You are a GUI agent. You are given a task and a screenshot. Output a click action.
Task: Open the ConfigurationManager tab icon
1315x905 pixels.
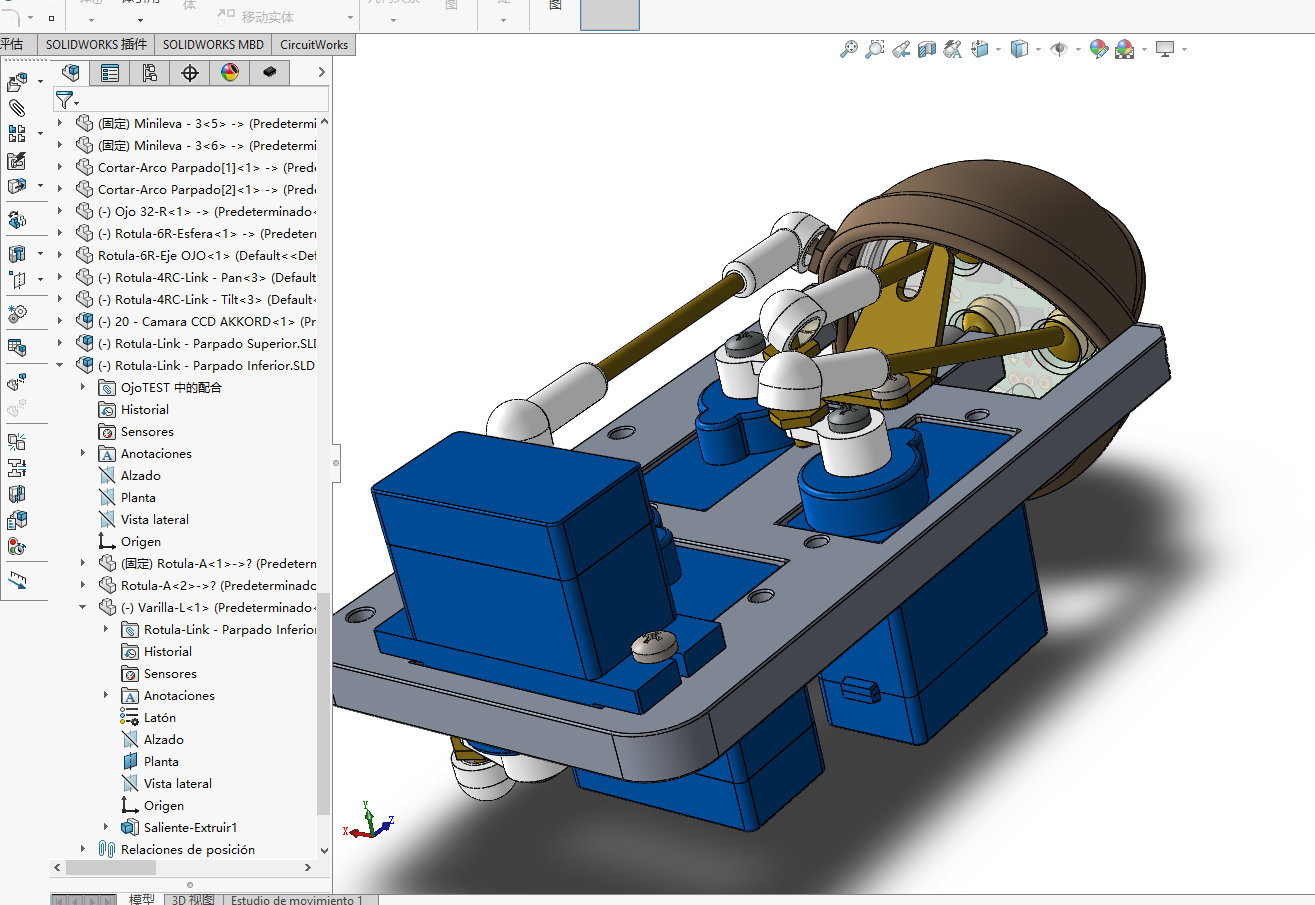150,72
